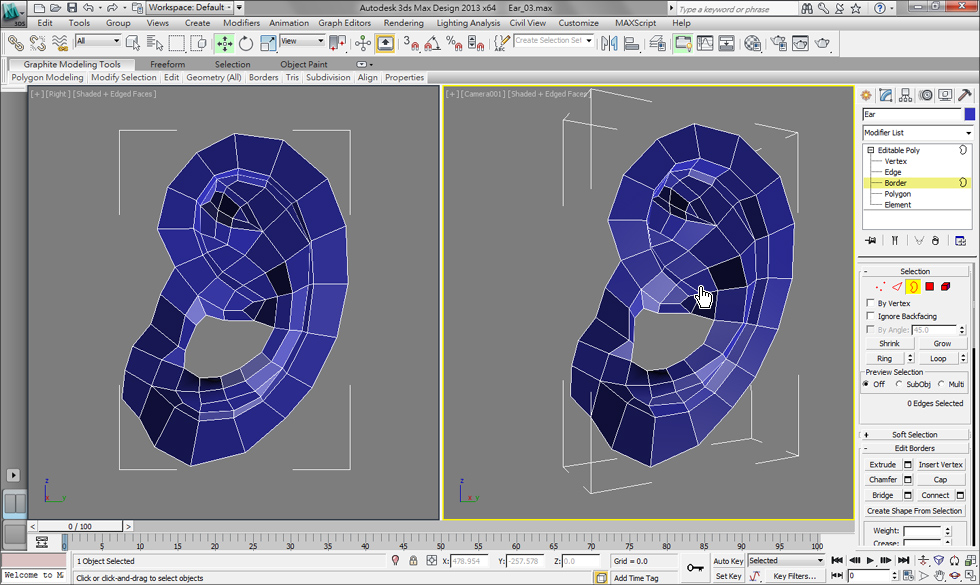
Task: Click the blue object color swatch
Action: click(968, 114)
